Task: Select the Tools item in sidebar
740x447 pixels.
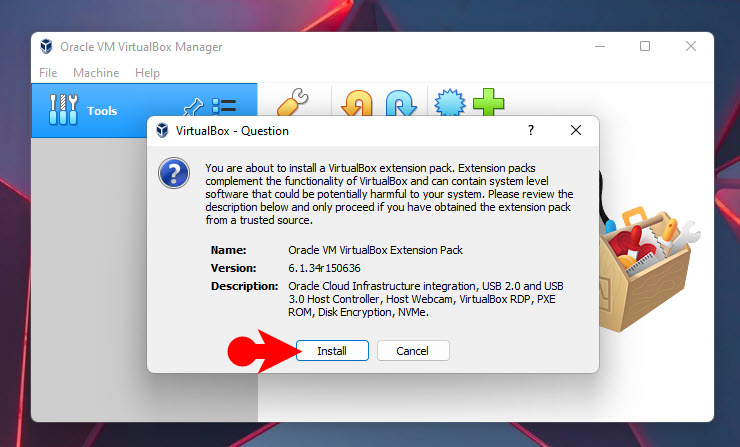Action: point(144,110)
